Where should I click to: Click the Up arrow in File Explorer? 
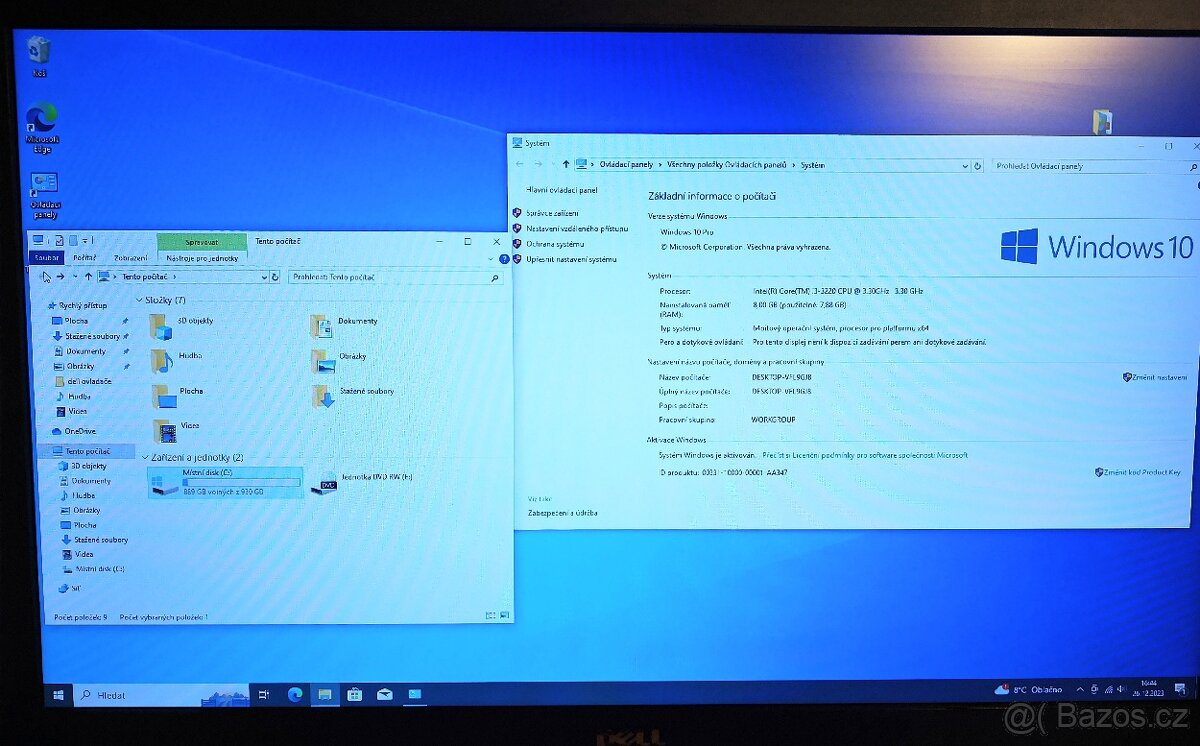pyautogui.click(x=88, y=277)
